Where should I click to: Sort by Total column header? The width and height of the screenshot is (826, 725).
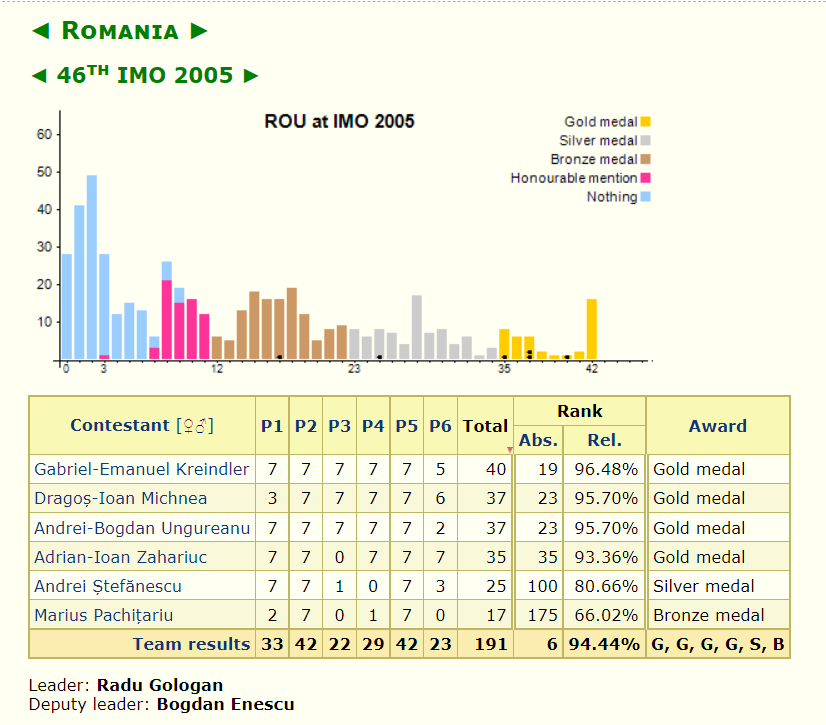[x=485, y=426]
